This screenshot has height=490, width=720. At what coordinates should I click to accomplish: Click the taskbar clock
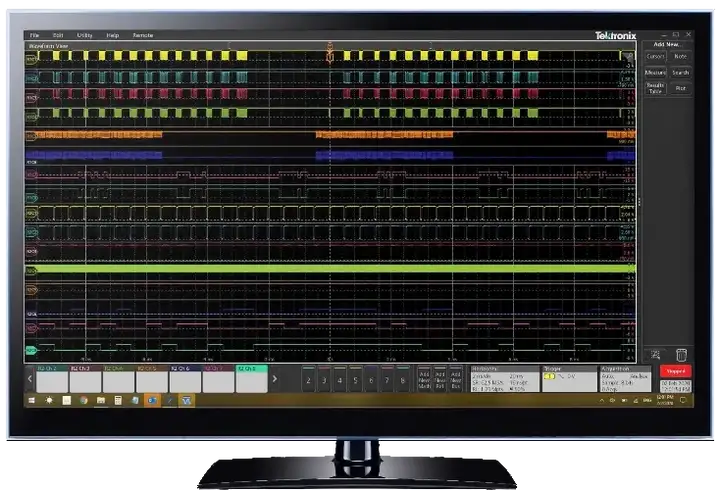coord(665,400)
